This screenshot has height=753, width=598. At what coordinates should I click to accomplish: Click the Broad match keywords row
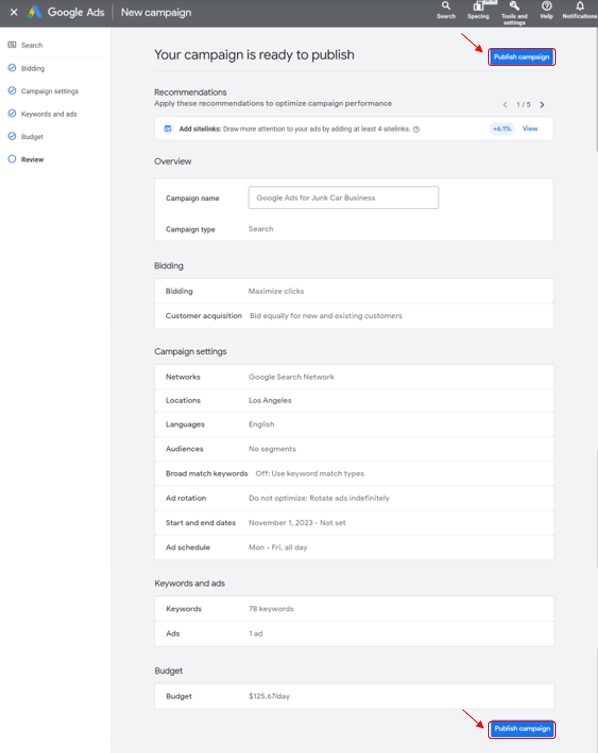point(354,474)
